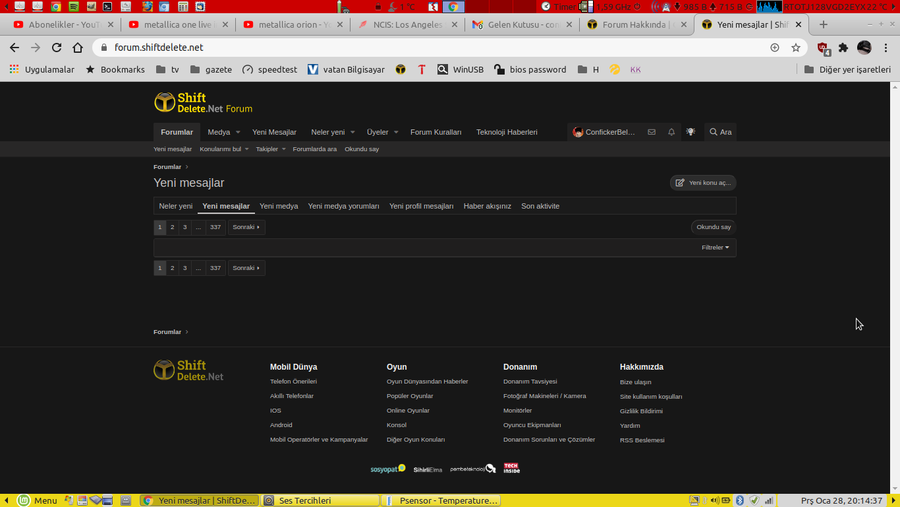Expand the Neler yeni dropdown arrow
Viewport: 900px width, 507px height.
click(353, 132)
